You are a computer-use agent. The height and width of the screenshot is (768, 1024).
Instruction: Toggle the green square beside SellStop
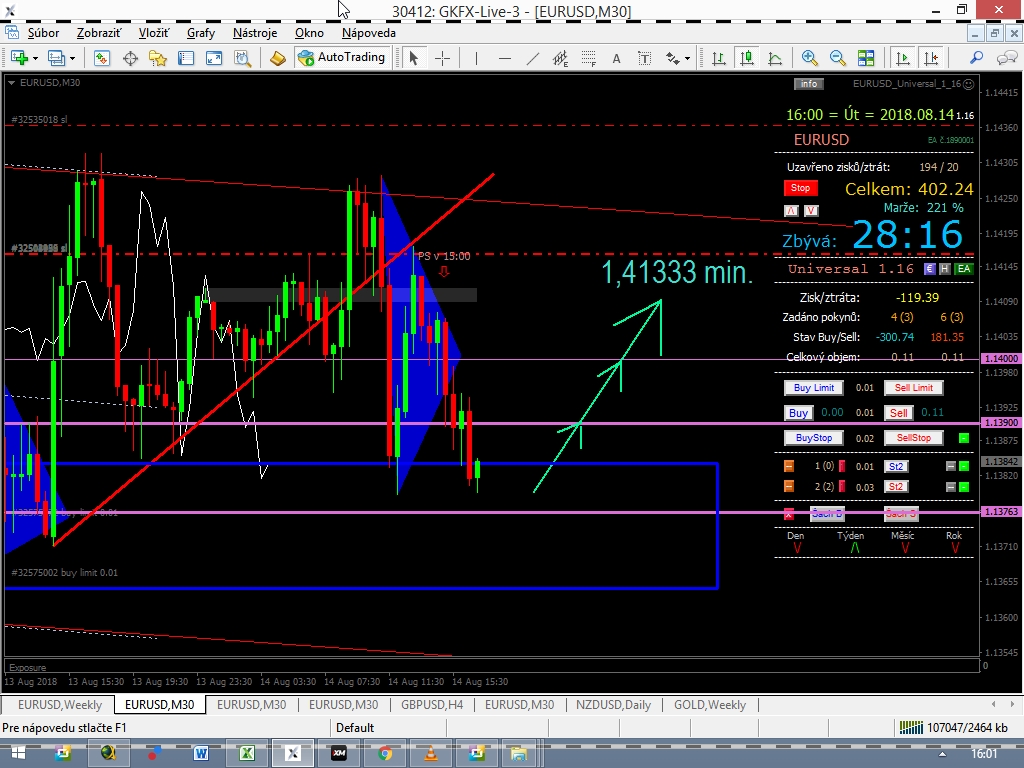click(964, 438)
